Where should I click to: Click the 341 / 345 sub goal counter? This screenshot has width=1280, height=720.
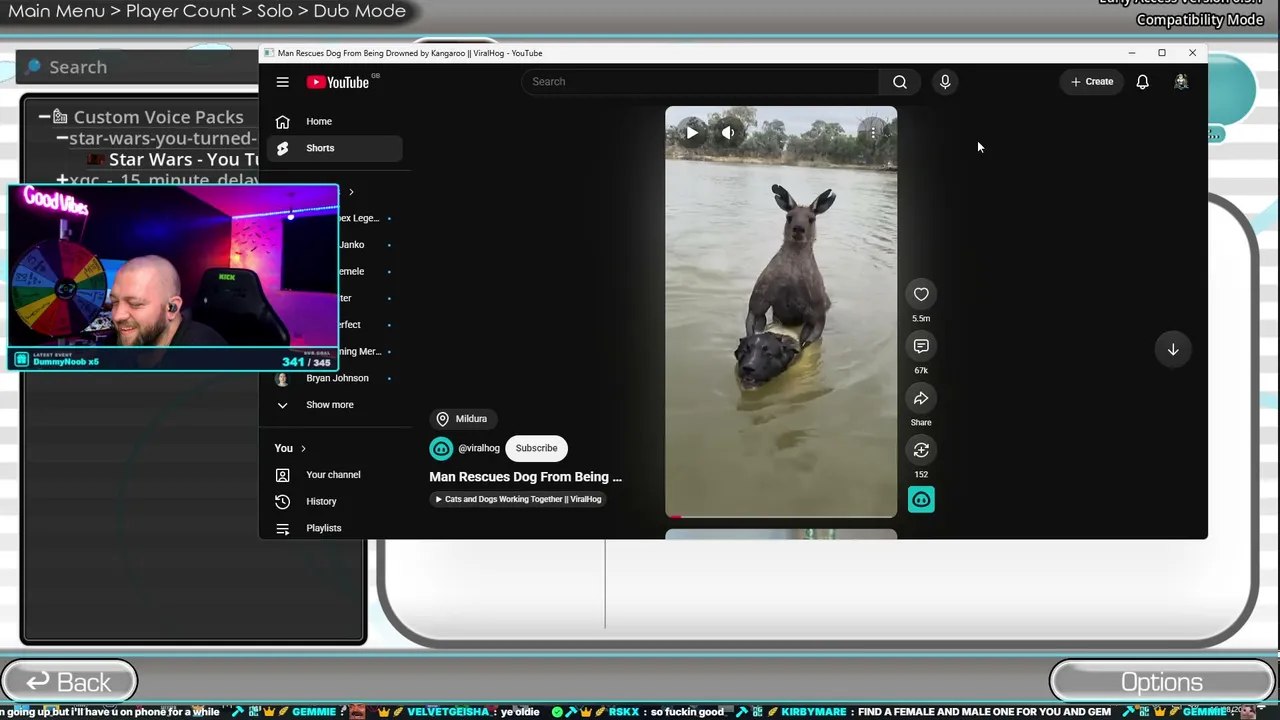point(306,362)
